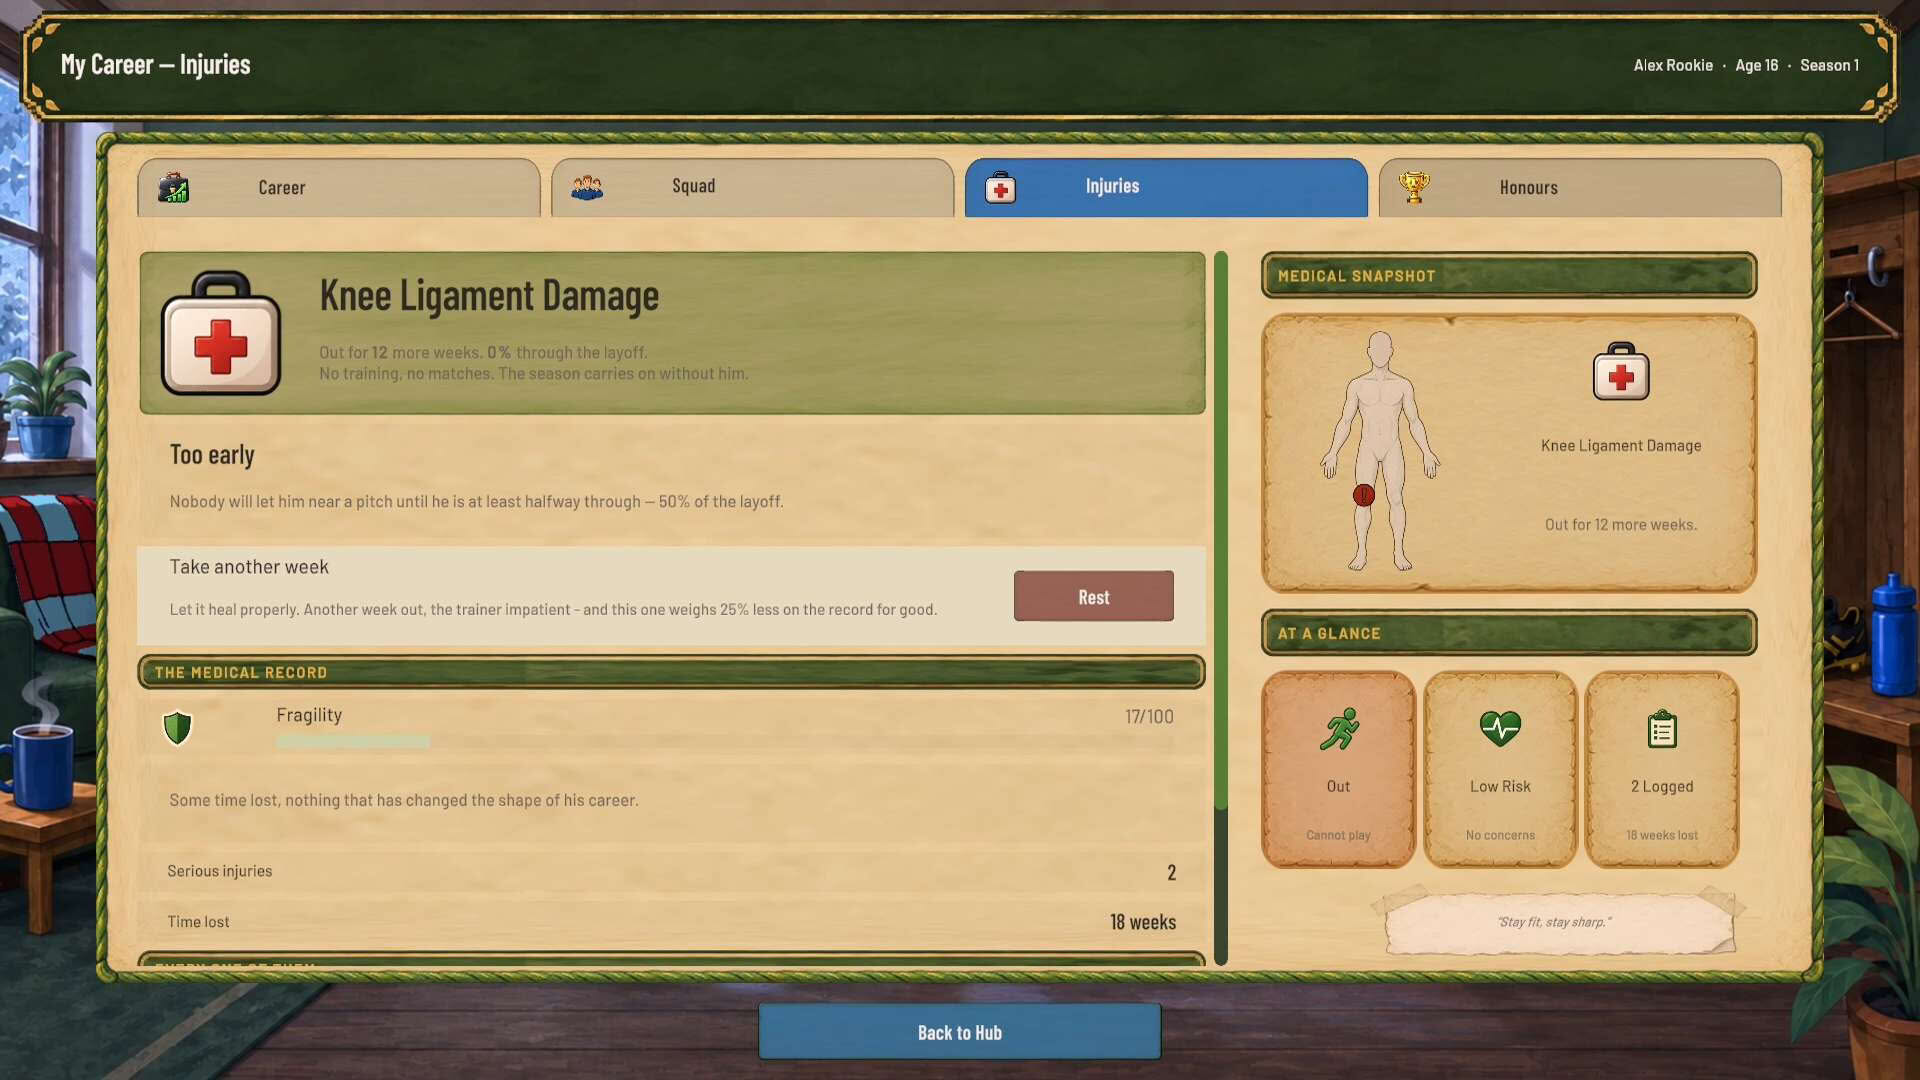Click the Career briefcase chart icon

point(173,187)
